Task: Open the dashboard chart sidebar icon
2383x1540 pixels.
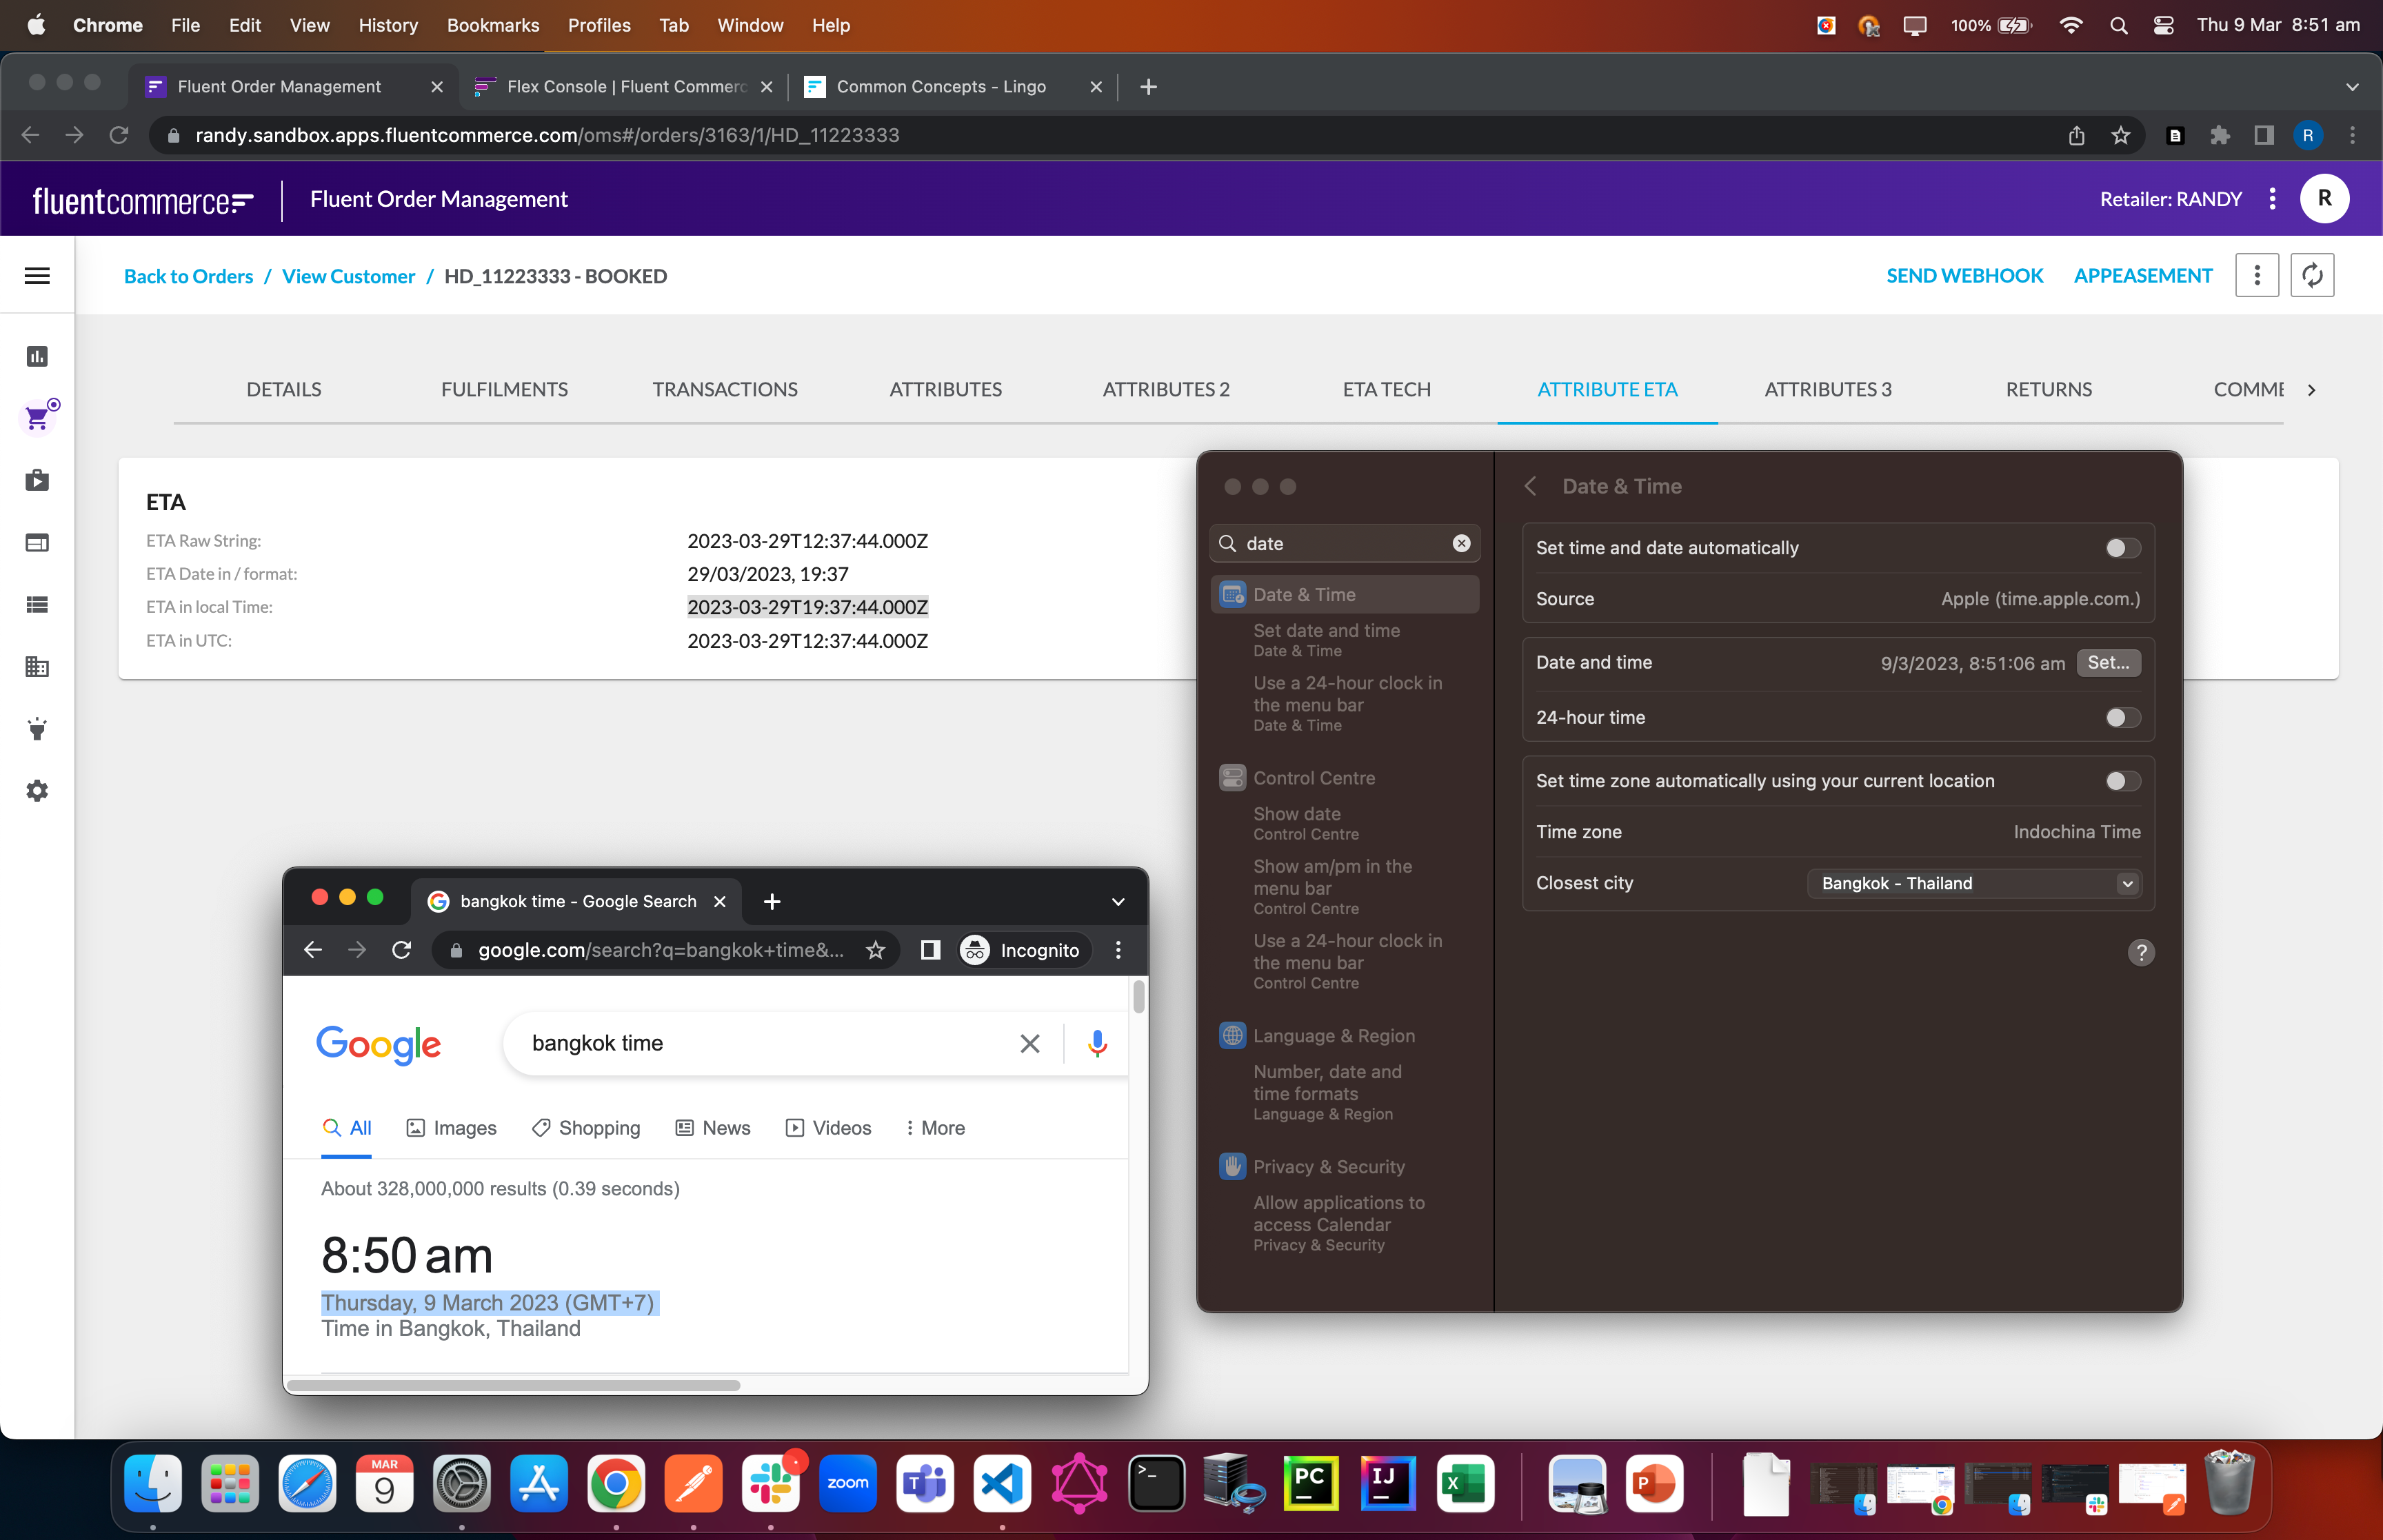Action: click(37, 356)
